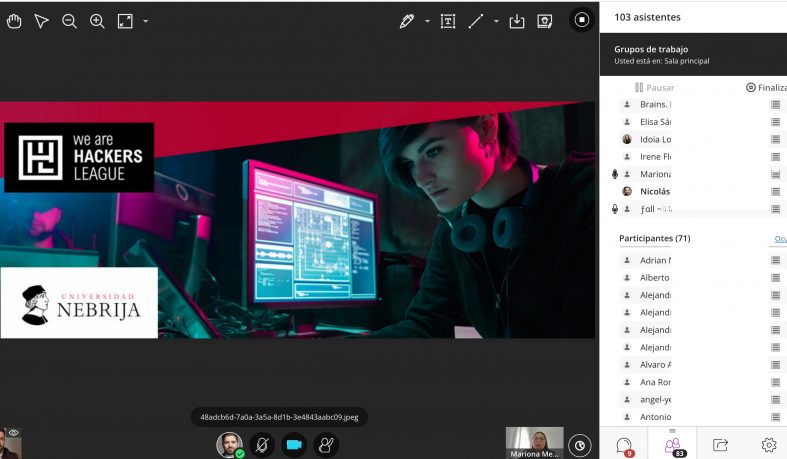Viewport: 787px width, 459px height.
Task: Click the Ocultar link beside Participantes
Action: pyautogui.click(x=779, y=239)
